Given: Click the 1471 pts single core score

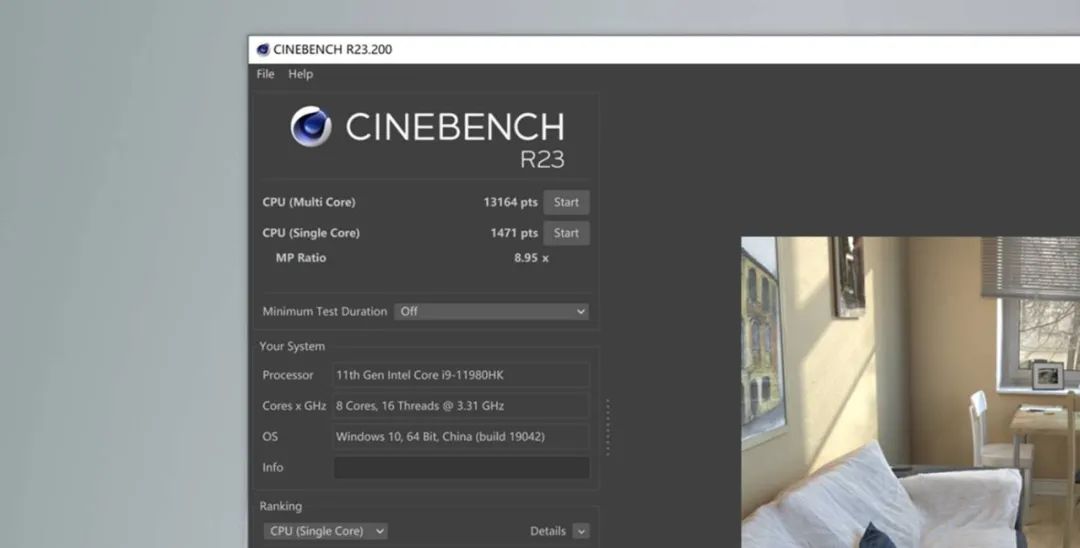Looking at the screenshot, I should click(x=514, y=233).
